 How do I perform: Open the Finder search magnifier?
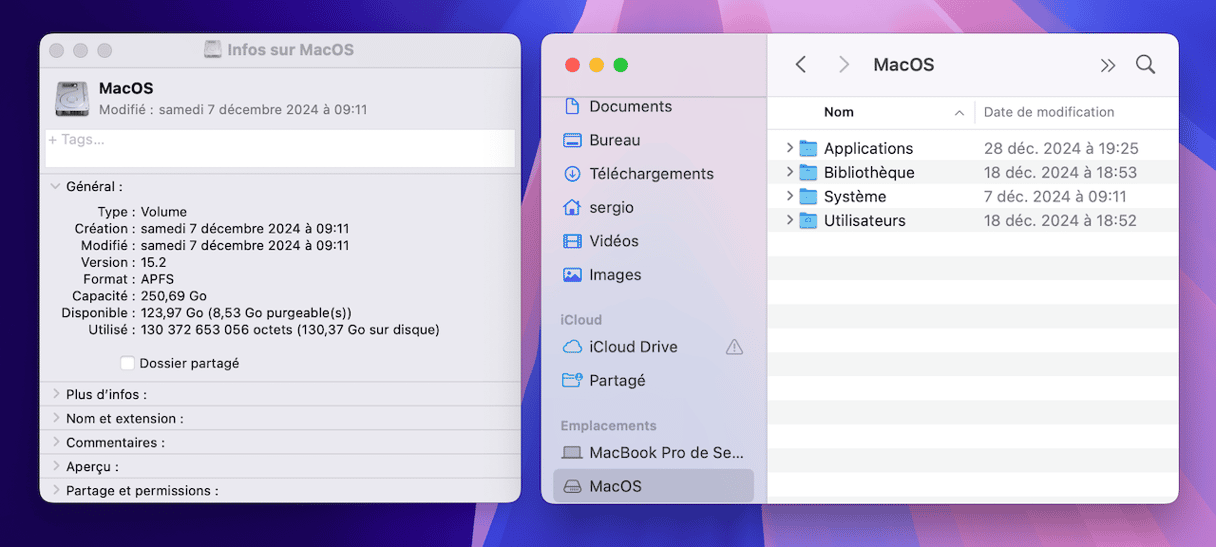(1146, 65)
